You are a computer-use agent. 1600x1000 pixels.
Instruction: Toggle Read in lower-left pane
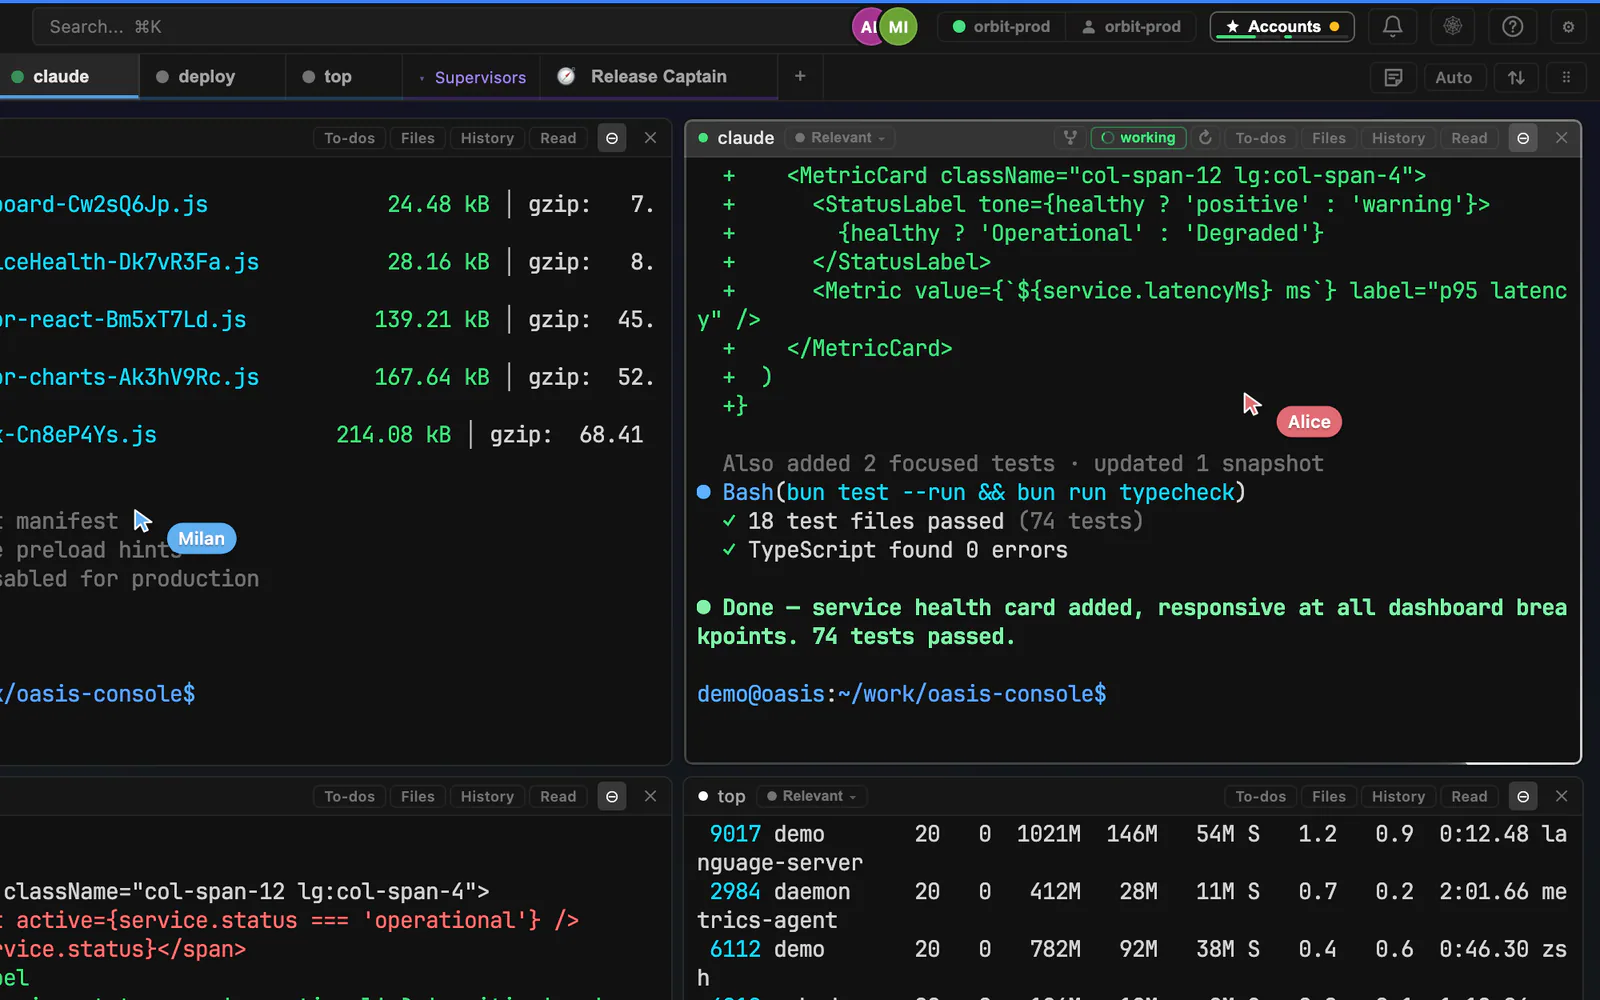[558, 796]
